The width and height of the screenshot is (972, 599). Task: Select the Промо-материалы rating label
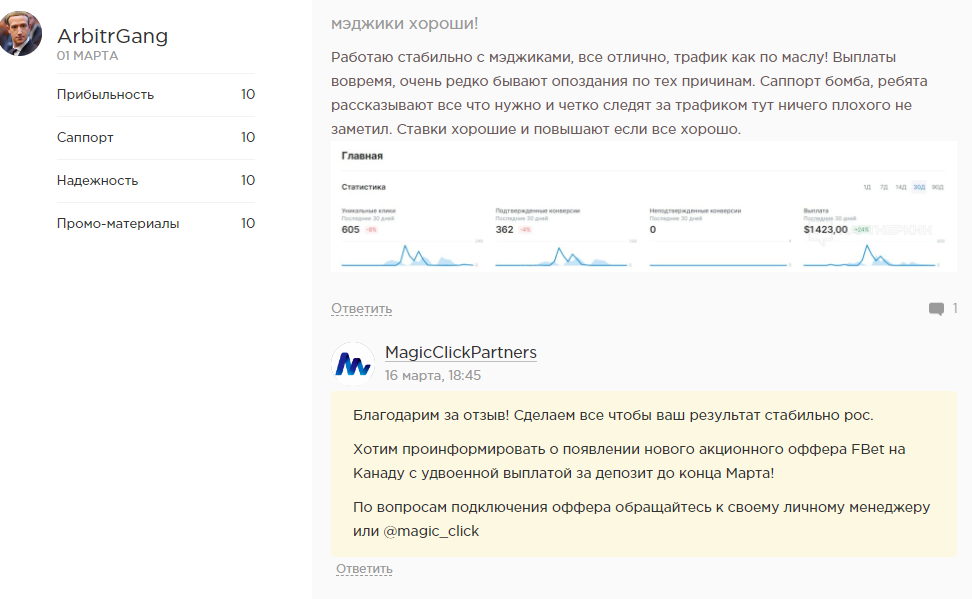pyautogui.click(x=118, y=223)
